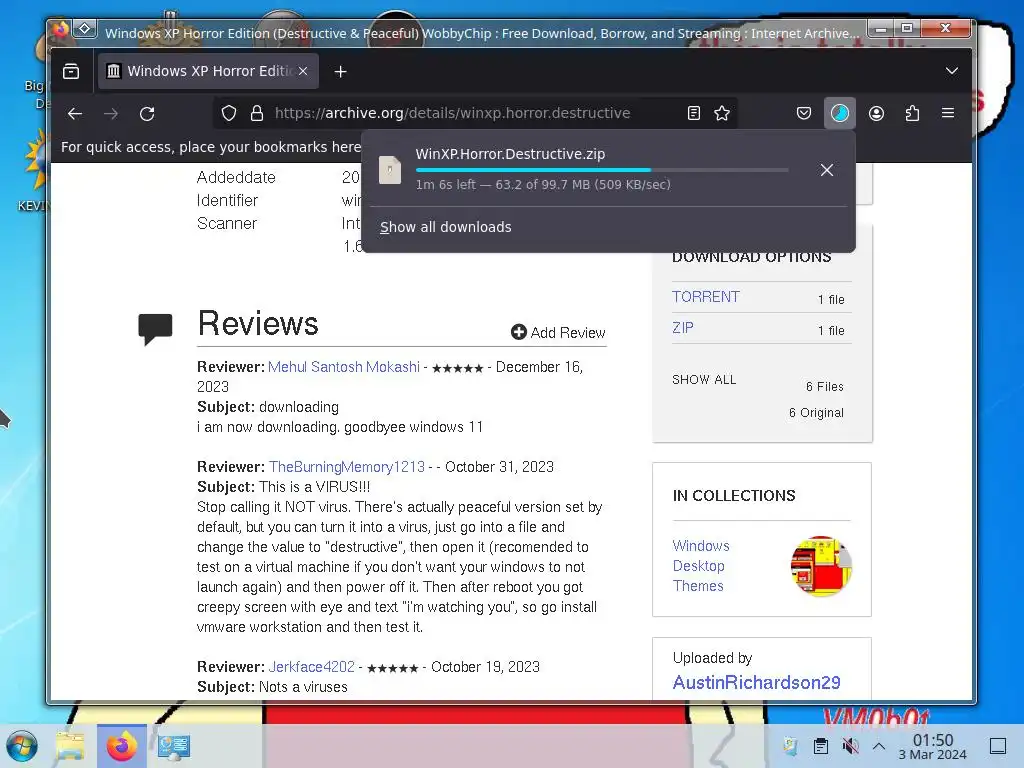Toggle the muted volume tray icon

pos(850,745)
